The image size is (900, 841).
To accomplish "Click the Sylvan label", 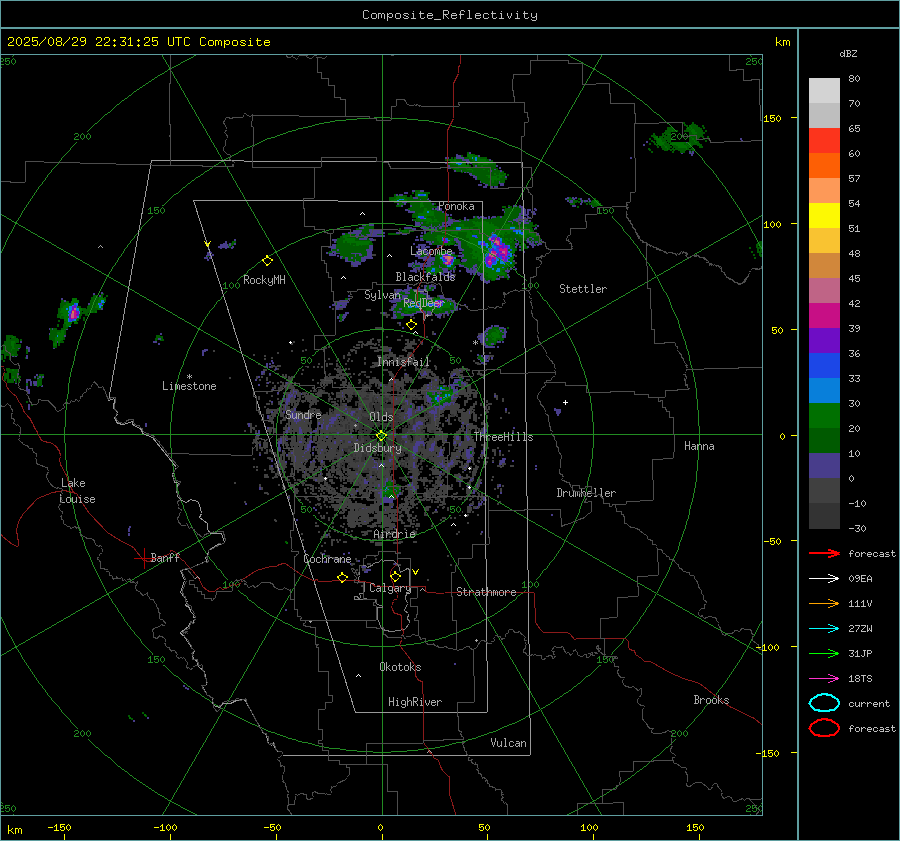I will [x=382, y=295].
